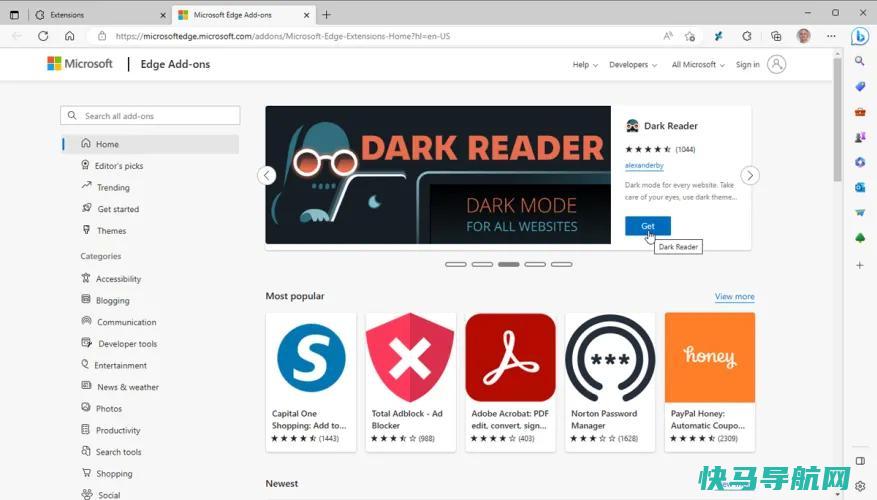Screen dimensions: 877x500
Task: Go to next carousel slide
Action: tap(750, 176)
